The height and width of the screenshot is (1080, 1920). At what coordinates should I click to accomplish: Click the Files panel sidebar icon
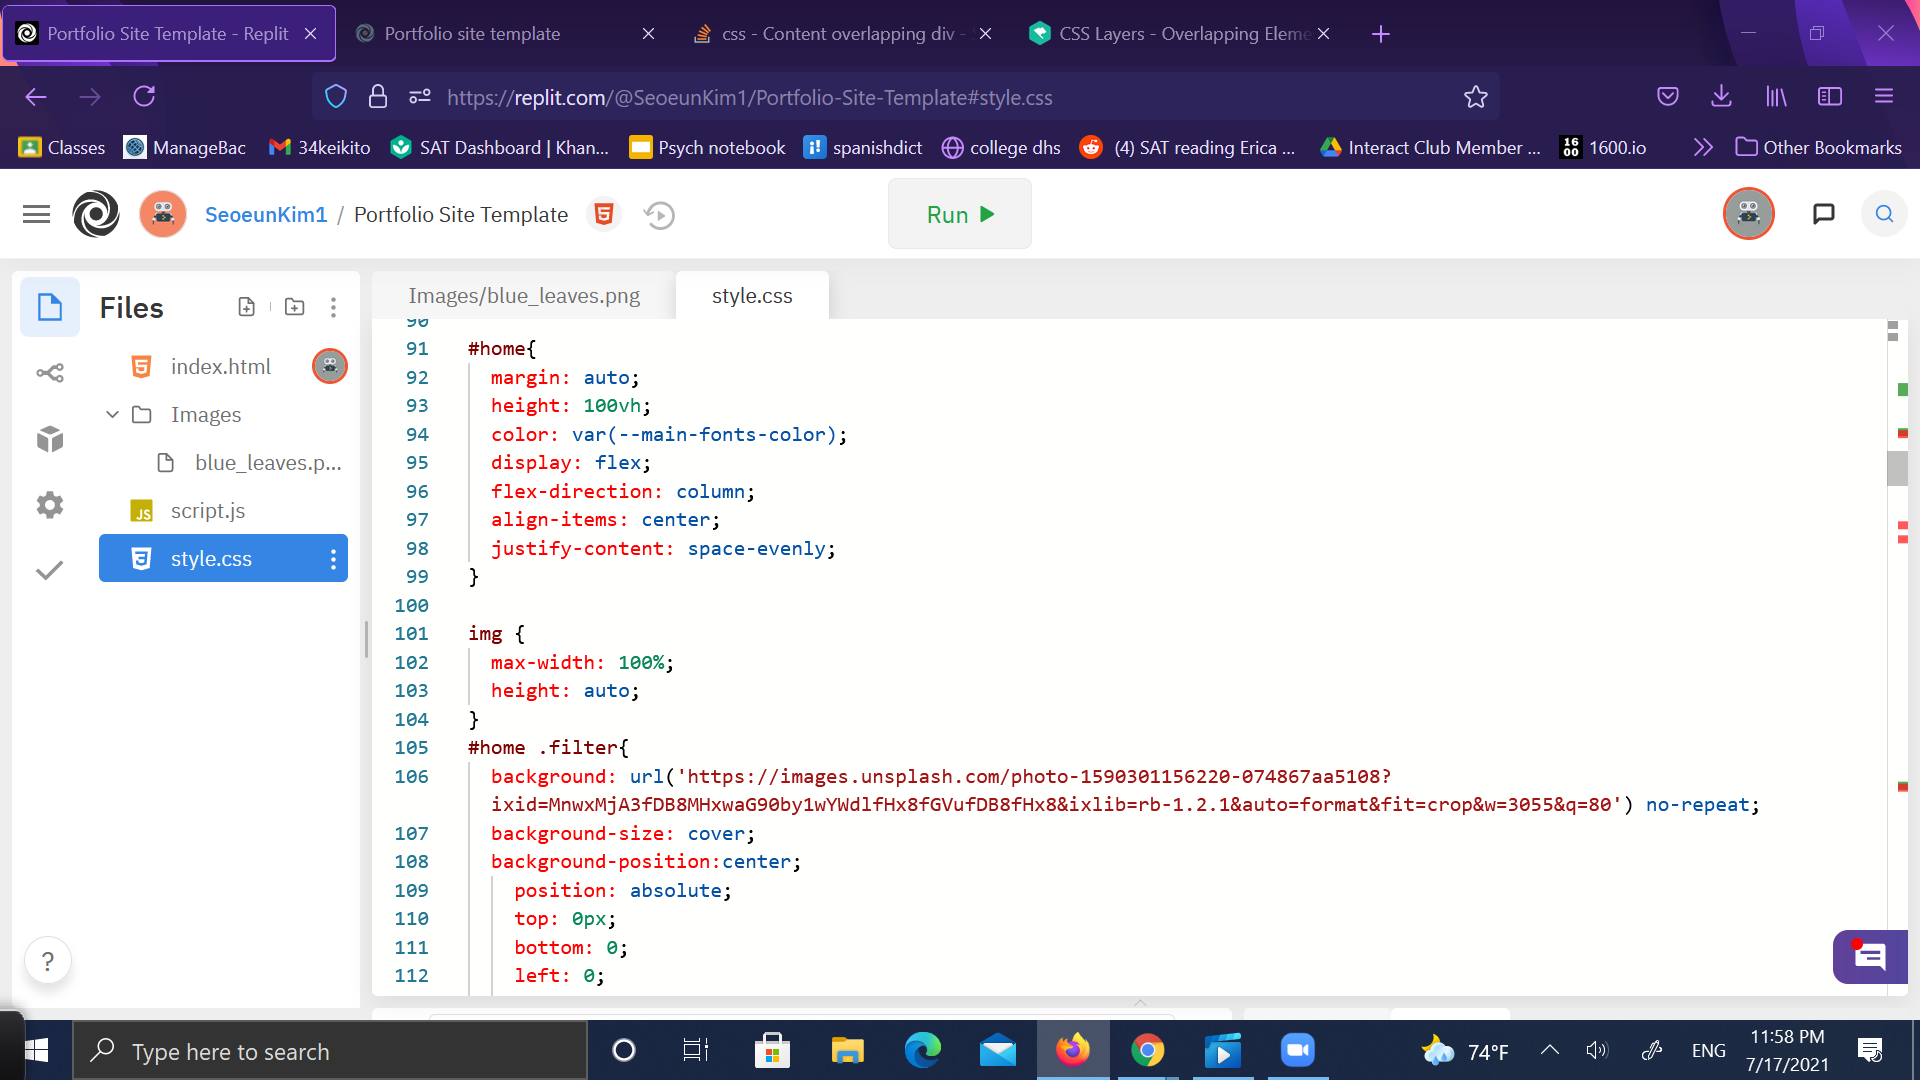50,307
